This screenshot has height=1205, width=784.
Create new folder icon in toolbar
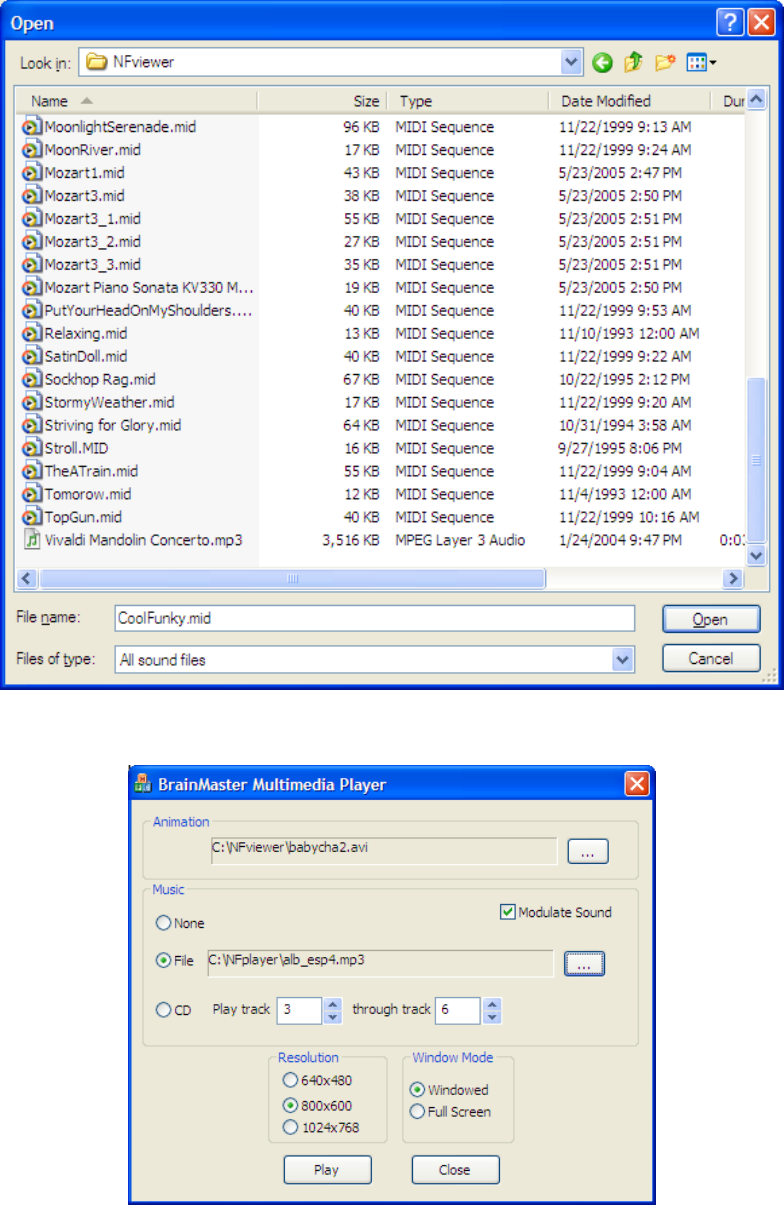(664, 63)
